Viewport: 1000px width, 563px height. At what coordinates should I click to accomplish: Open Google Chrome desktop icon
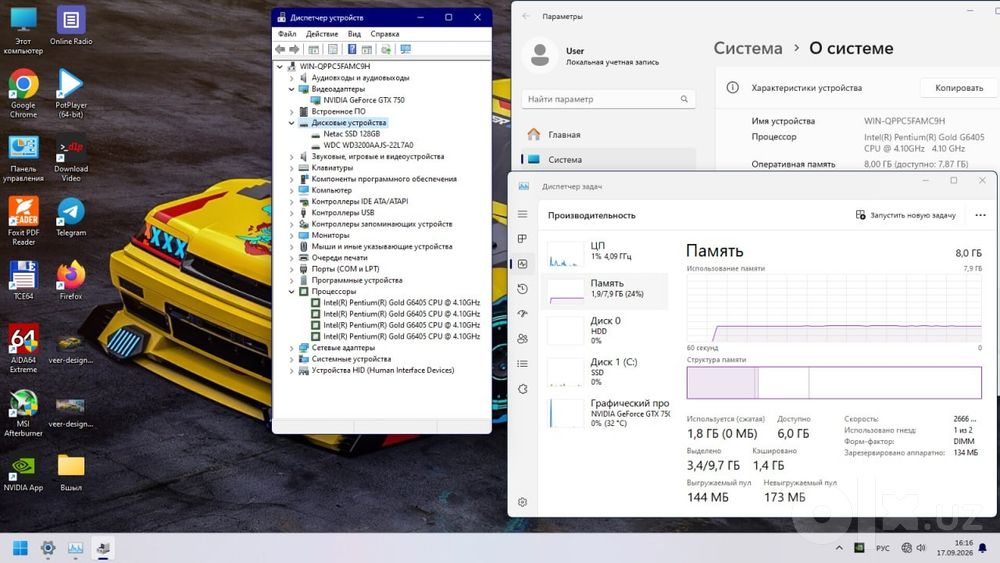(24, 93)
